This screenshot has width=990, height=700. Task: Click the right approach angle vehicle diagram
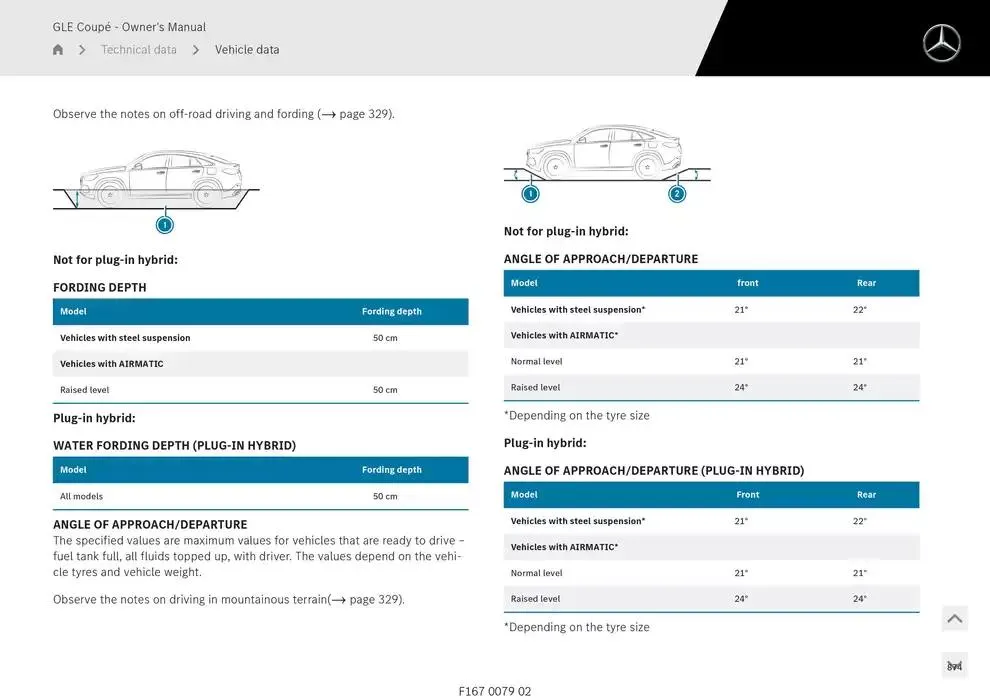[x=605, y=150]
